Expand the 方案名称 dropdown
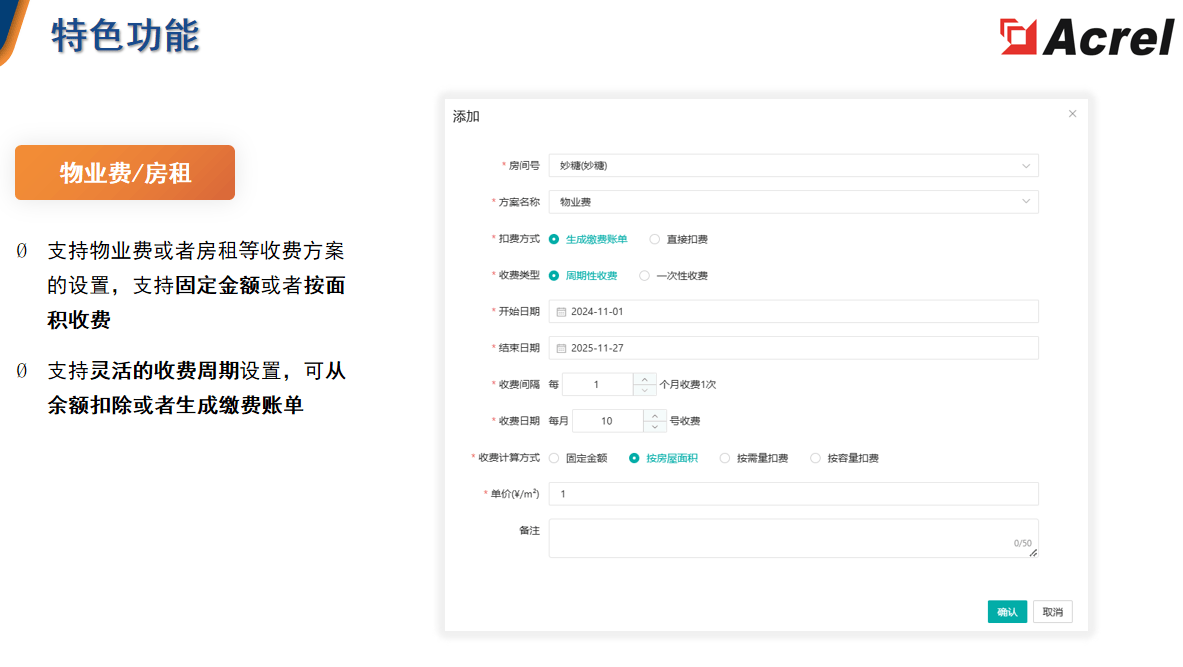This screenshot has height=667, width=1183. click(x=793, y=202)
